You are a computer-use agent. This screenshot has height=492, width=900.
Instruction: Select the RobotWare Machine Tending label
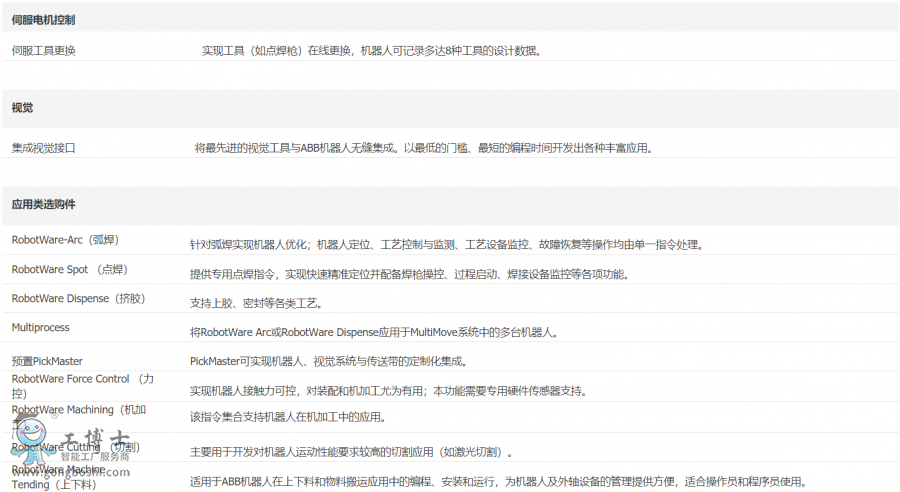pos(59,477)
